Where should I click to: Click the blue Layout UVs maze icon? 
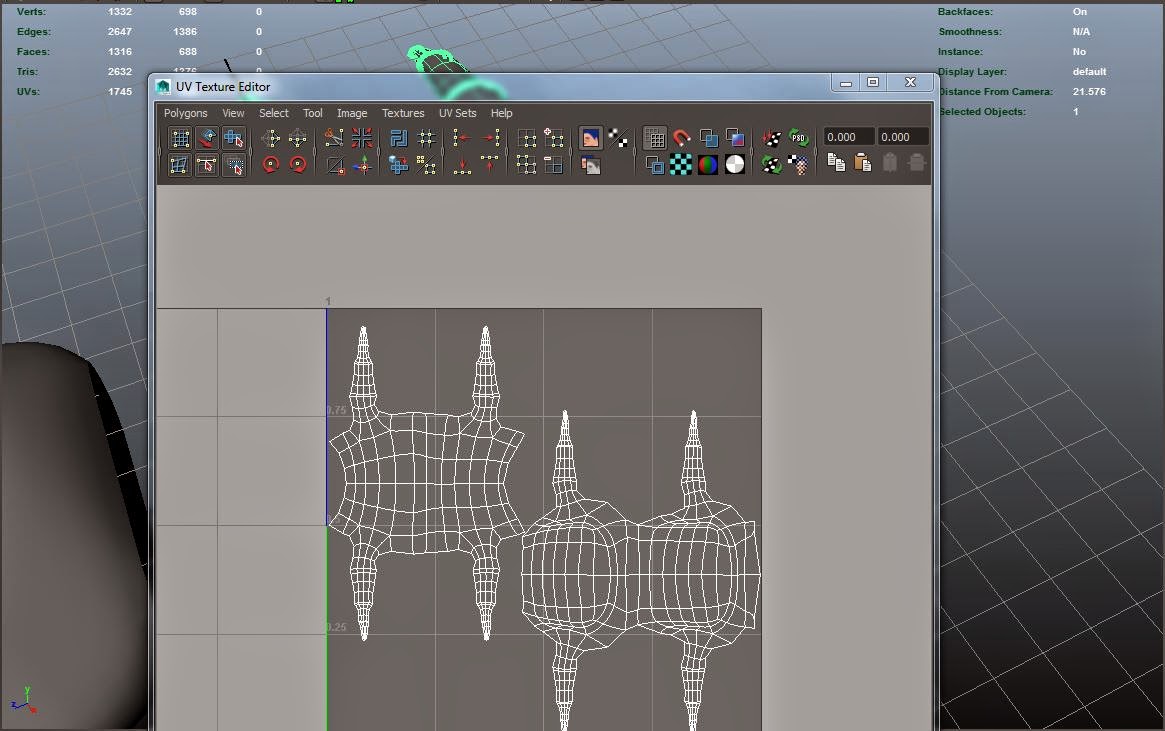point(399,138)
